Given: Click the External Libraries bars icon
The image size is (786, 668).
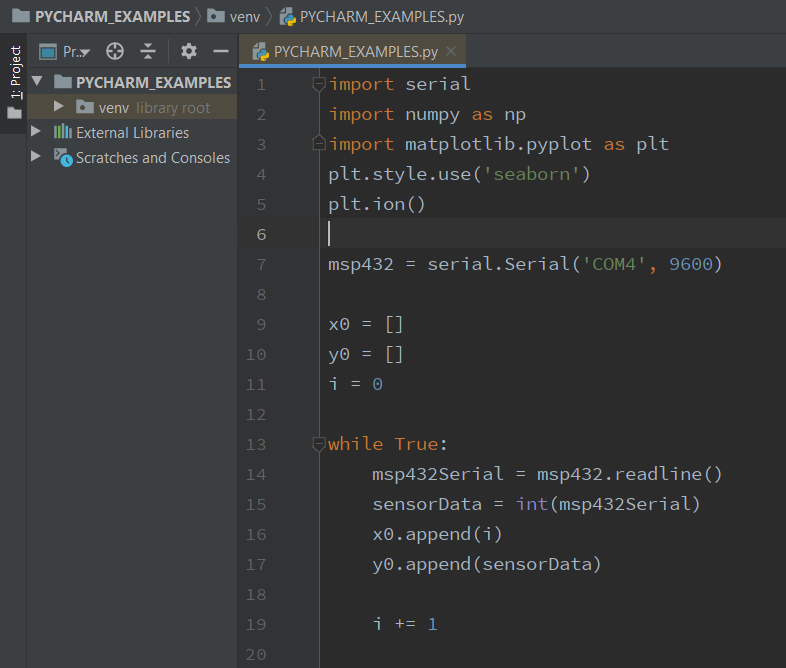Looking at the screenshot, I should [62, 132].
